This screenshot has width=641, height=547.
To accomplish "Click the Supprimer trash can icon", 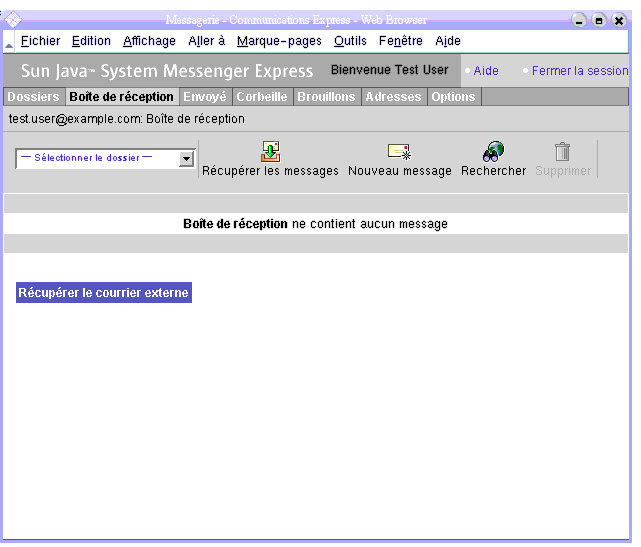I will (563, 152).
